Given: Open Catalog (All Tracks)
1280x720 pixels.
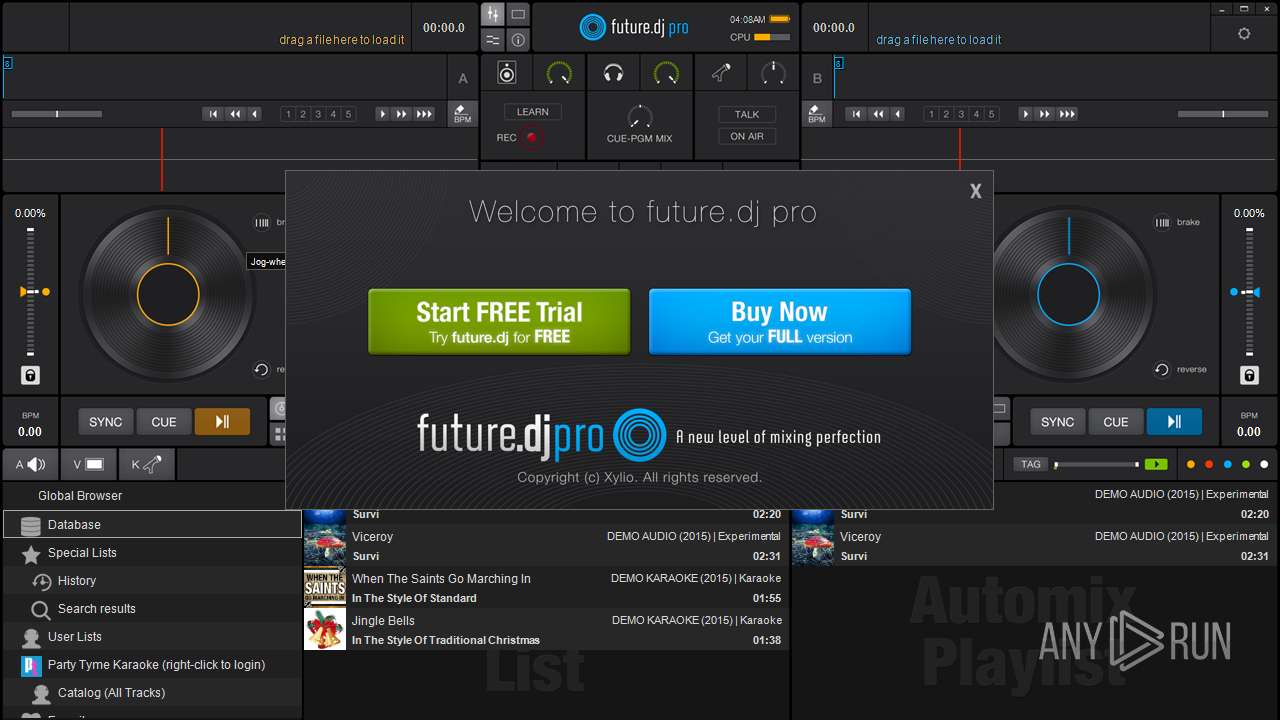Looking at the screenshot, I should click(152, 692).
